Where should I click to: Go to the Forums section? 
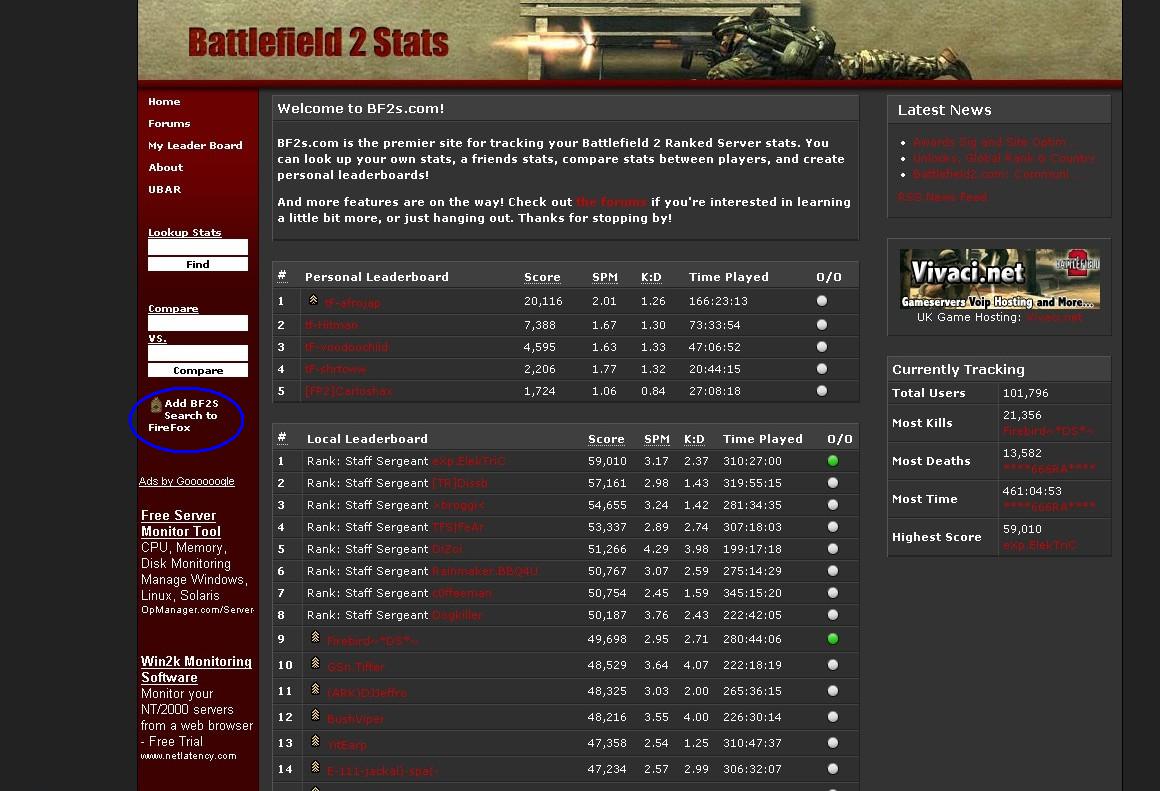(x=169, y=124)
